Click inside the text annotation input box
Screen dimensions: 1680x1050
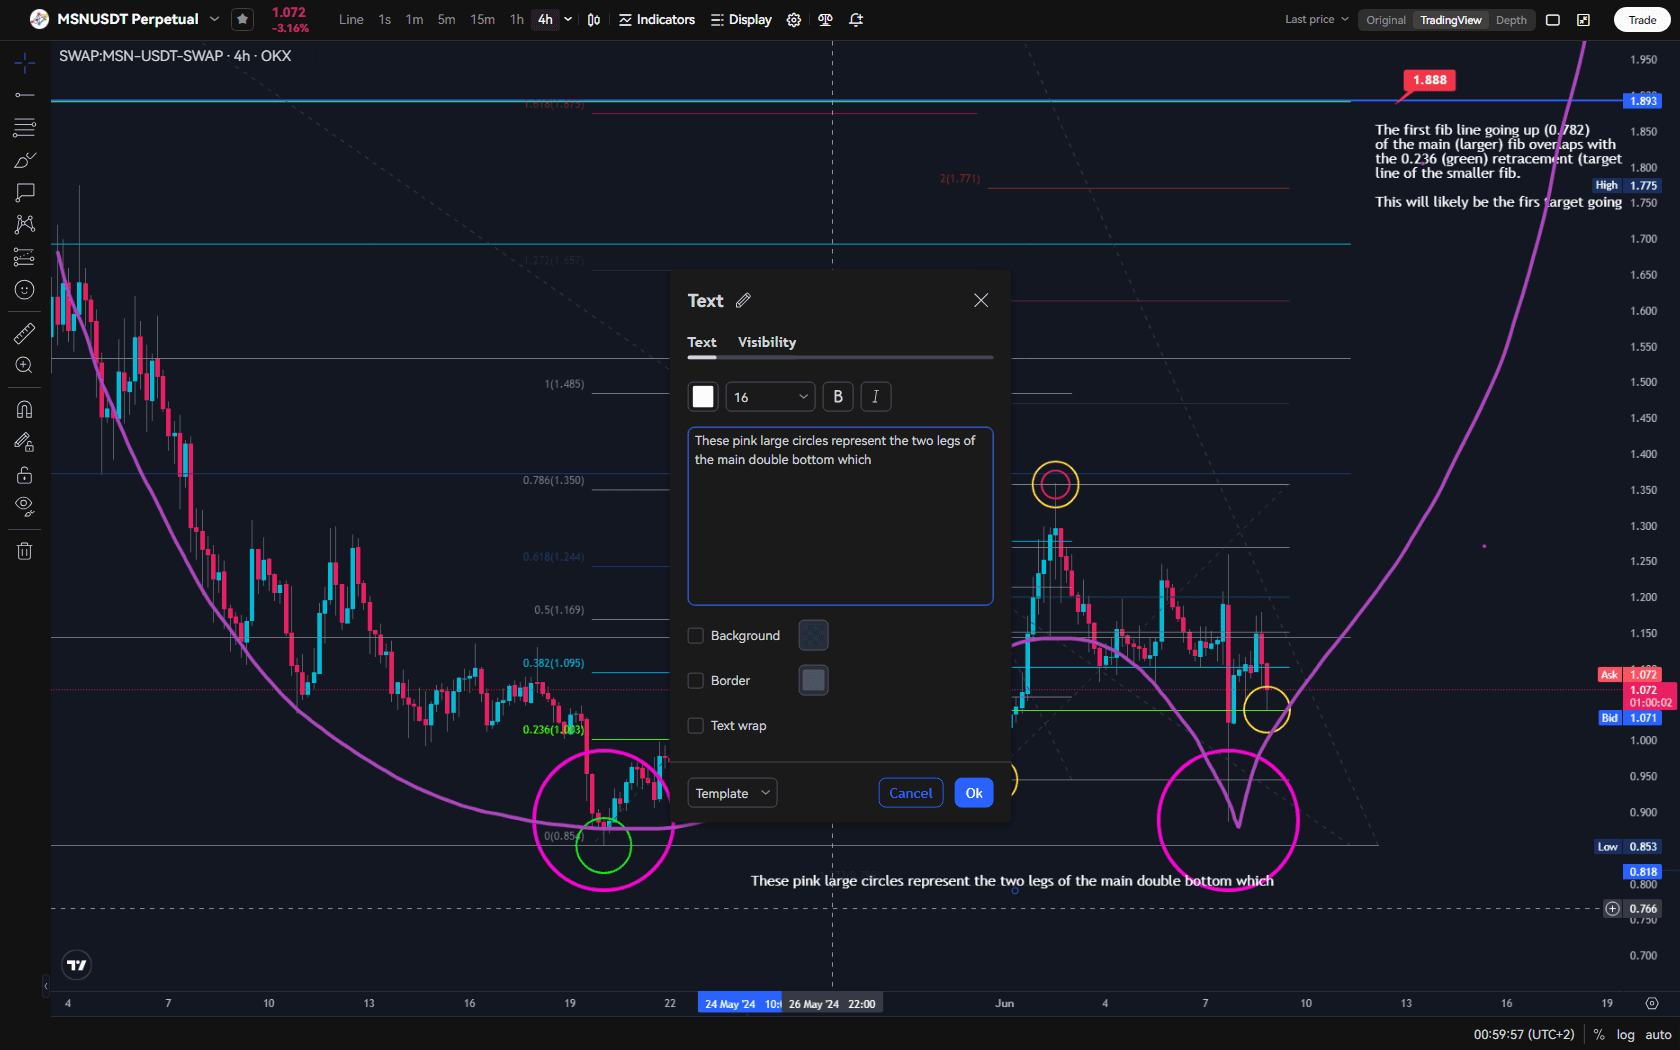(x=840, y=516)
